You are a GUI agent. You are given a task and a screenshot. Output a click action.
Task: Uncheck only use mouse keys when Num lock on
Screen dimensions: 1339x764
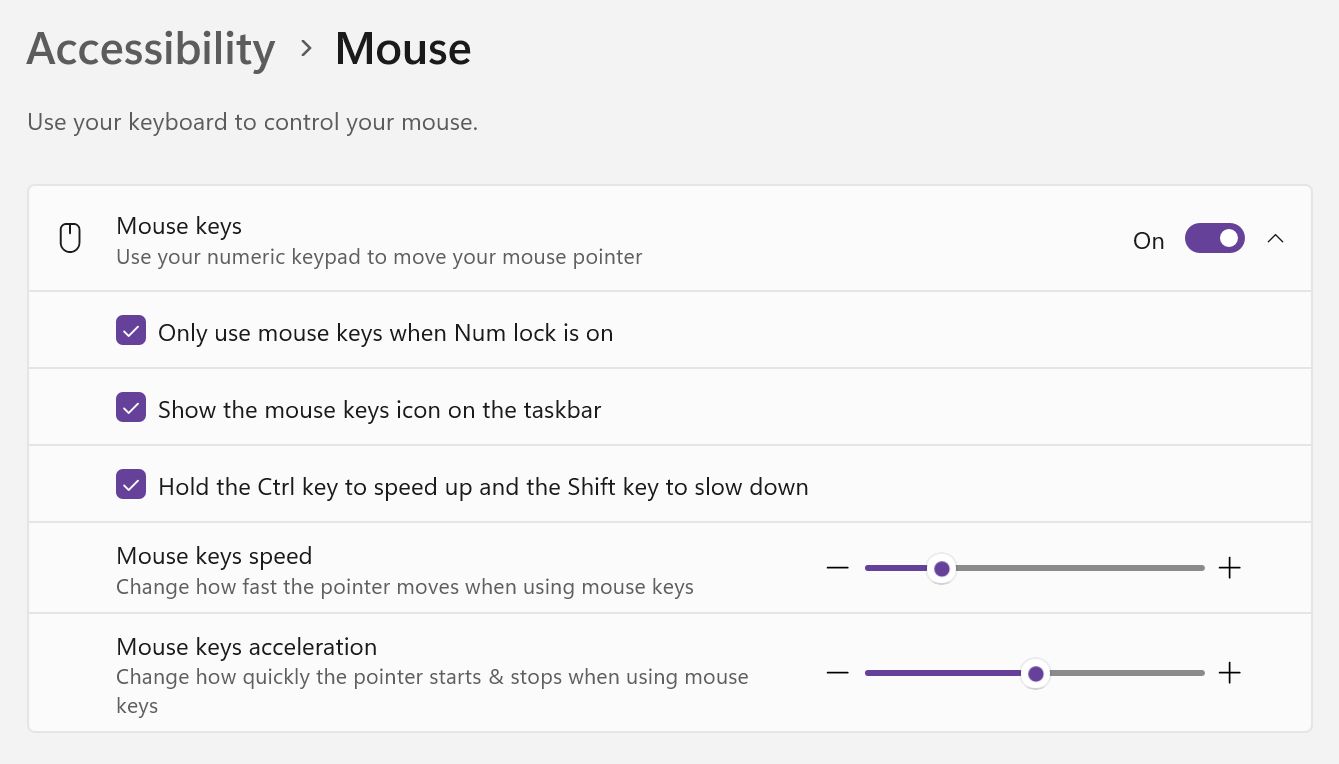tap(131, 329)
